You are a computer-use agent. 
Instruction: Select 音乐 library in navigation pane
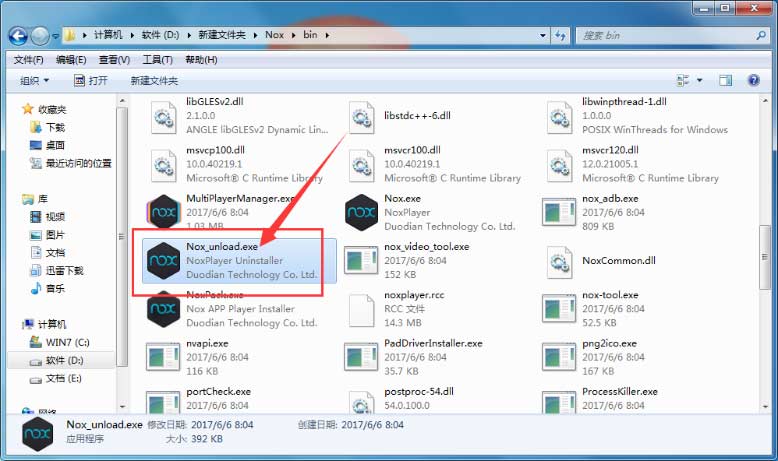point(55,288)
